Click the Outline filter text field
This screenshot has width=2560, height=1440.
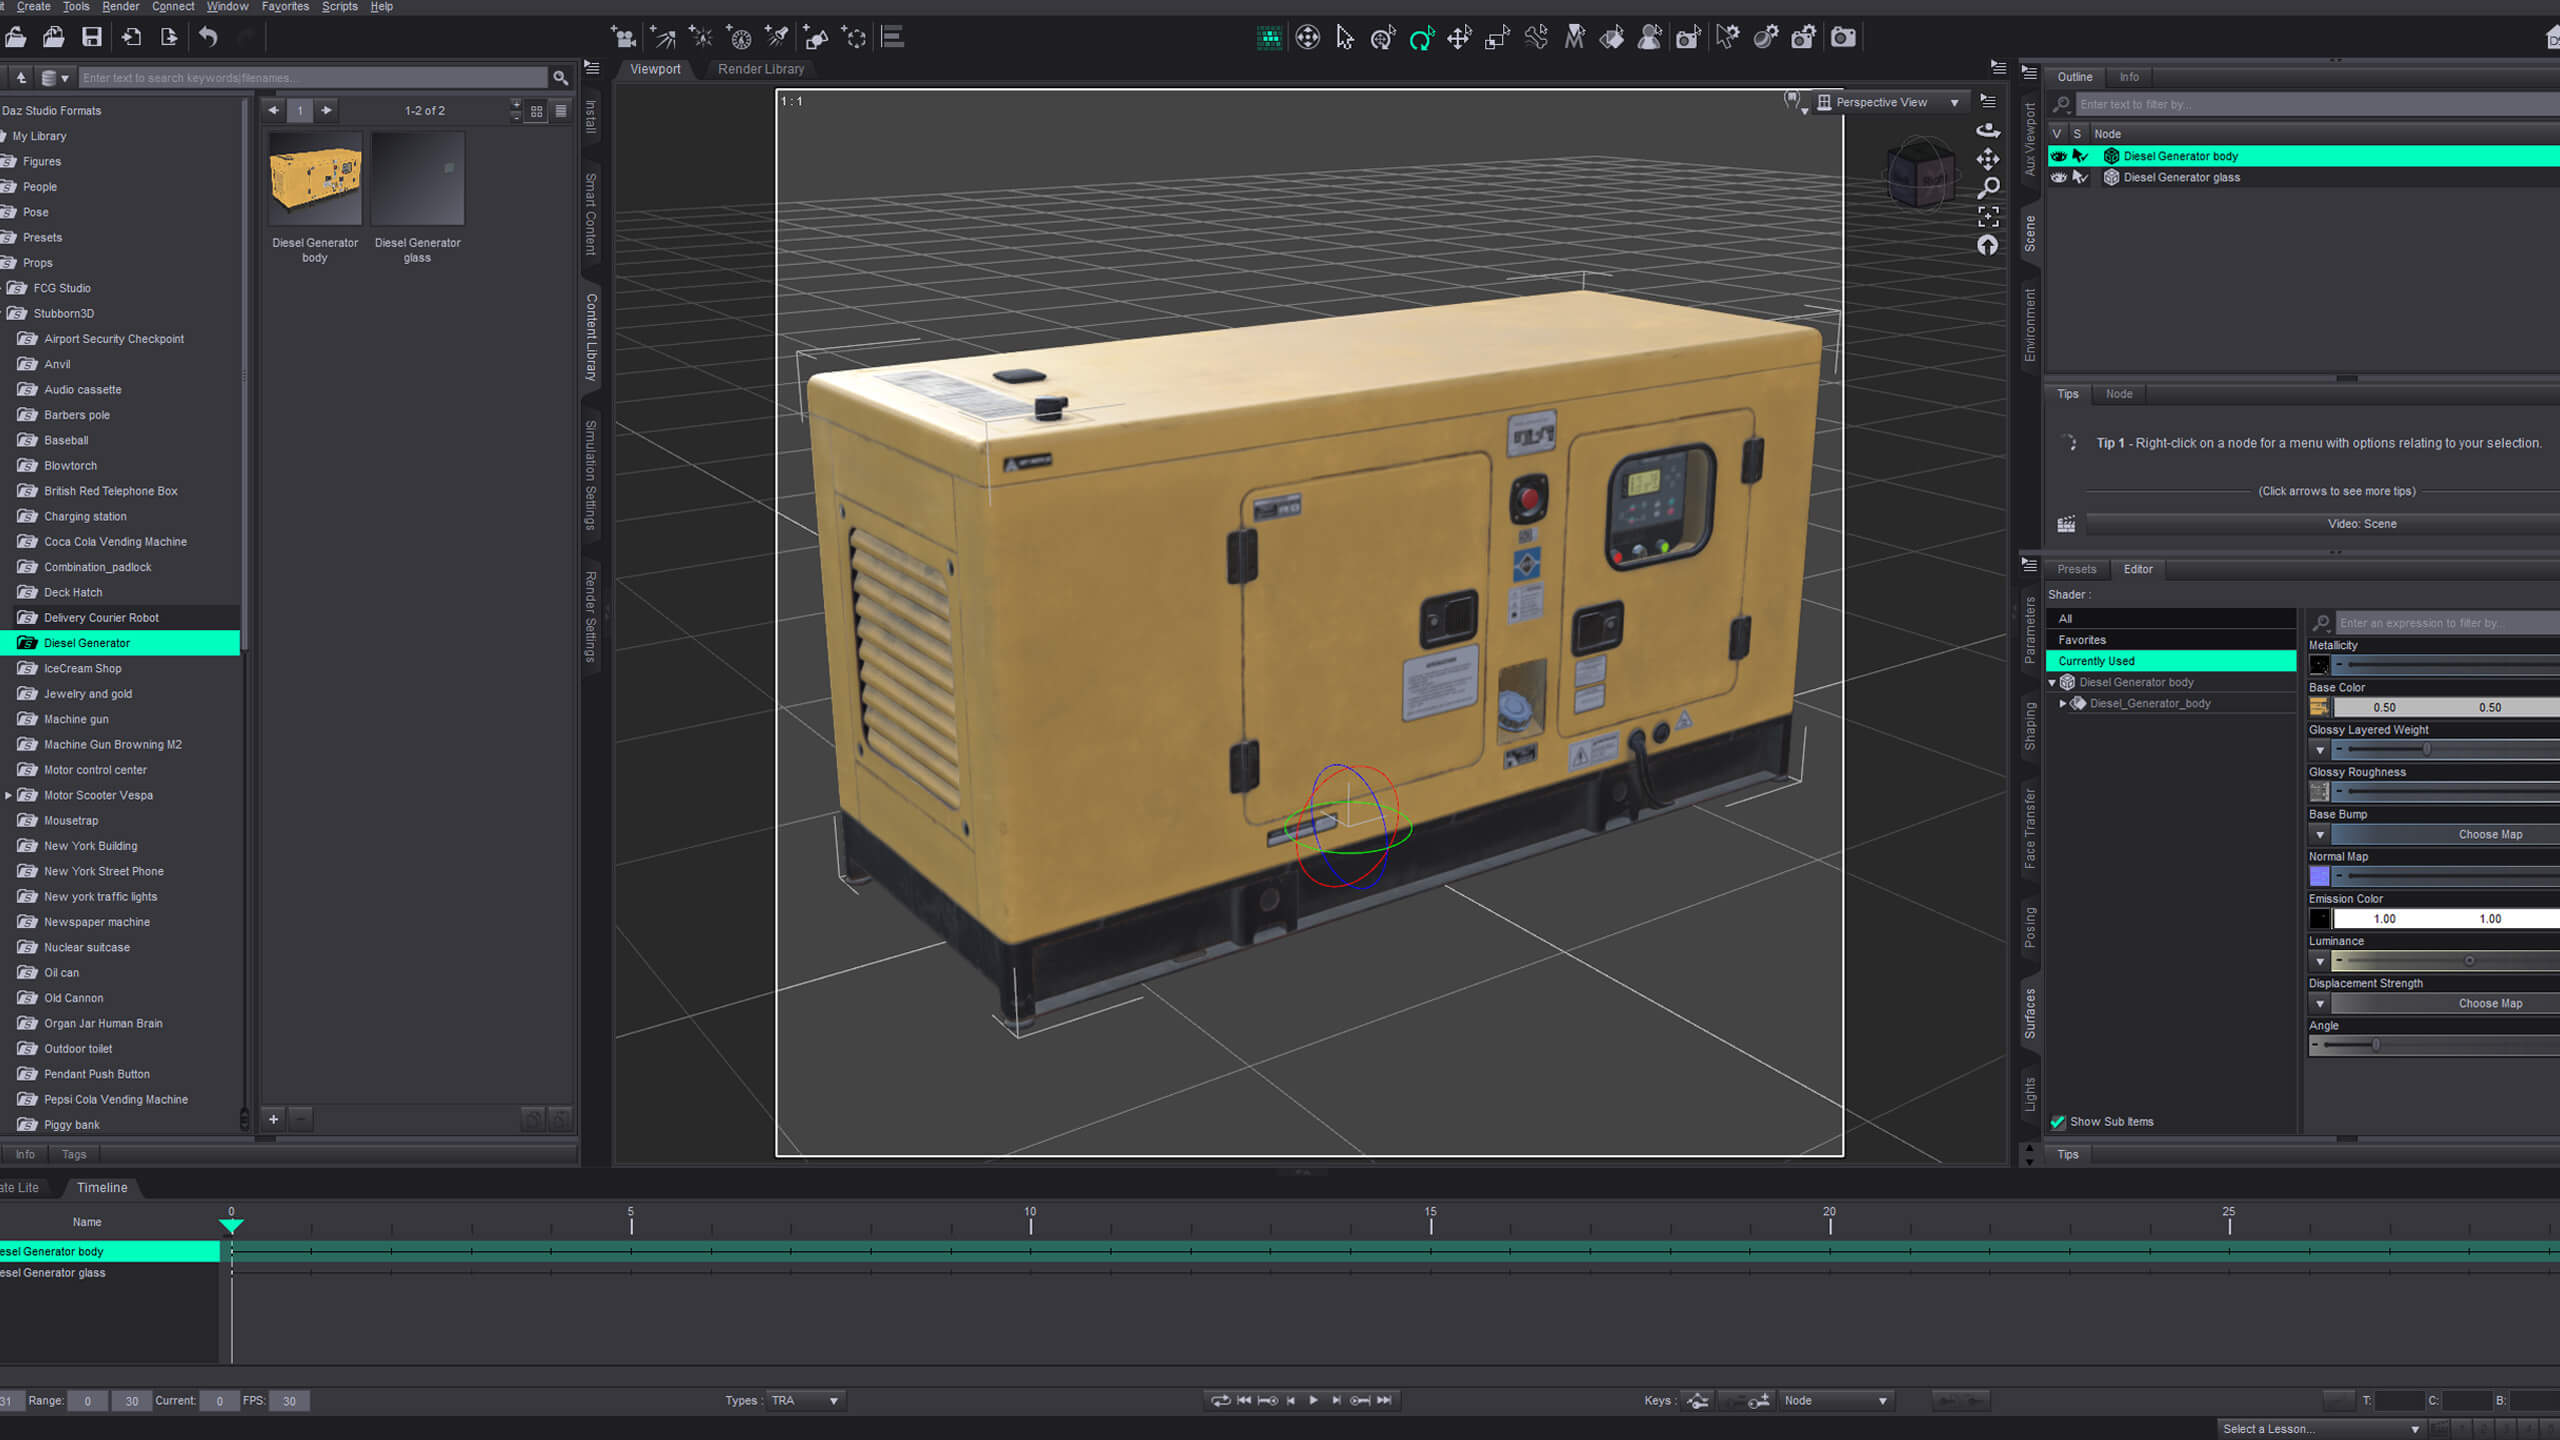point(2316,104)
